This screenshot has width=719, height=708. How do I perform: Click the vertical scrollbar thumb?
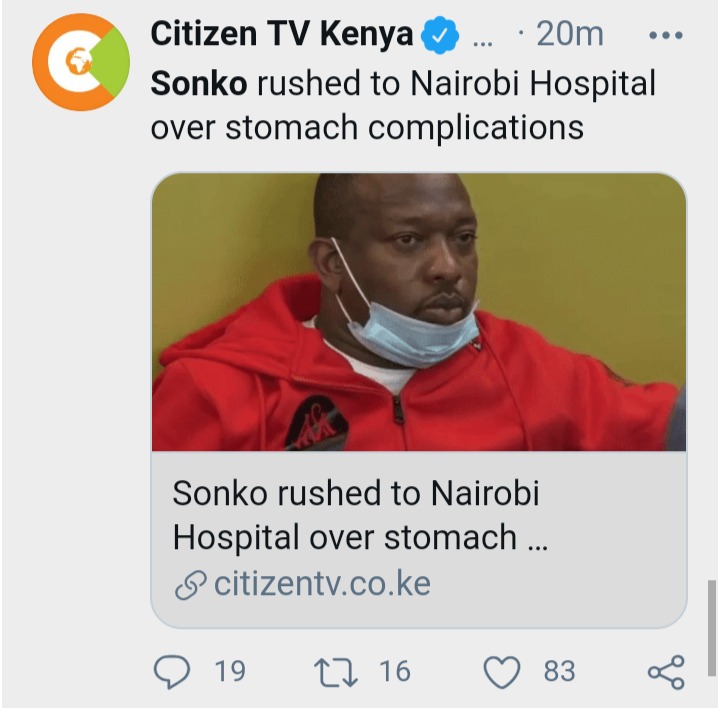[711, 628]
